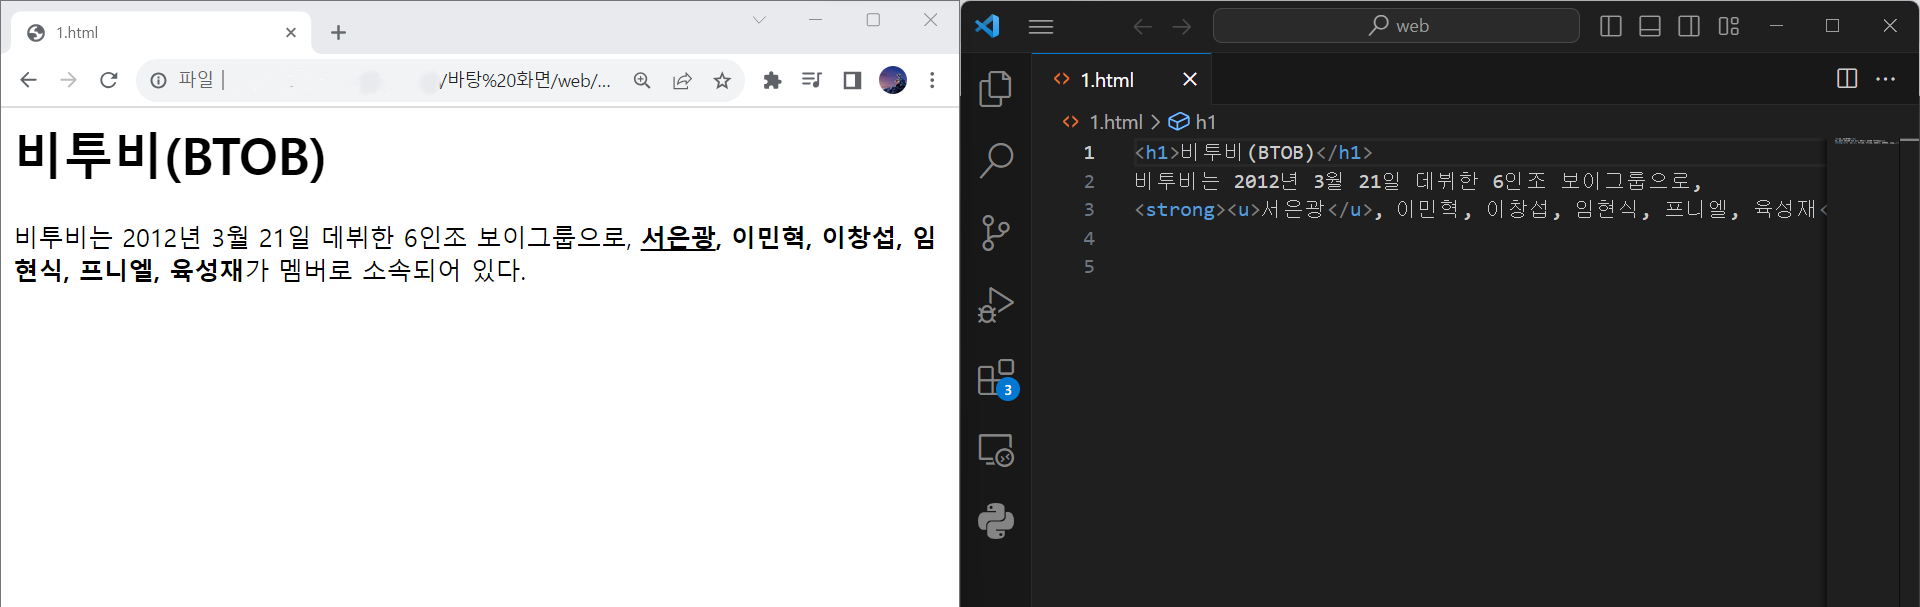Click line number 3 in editor
The height and width of the screenshot is (607, 1920).
tap(1089, 210)
